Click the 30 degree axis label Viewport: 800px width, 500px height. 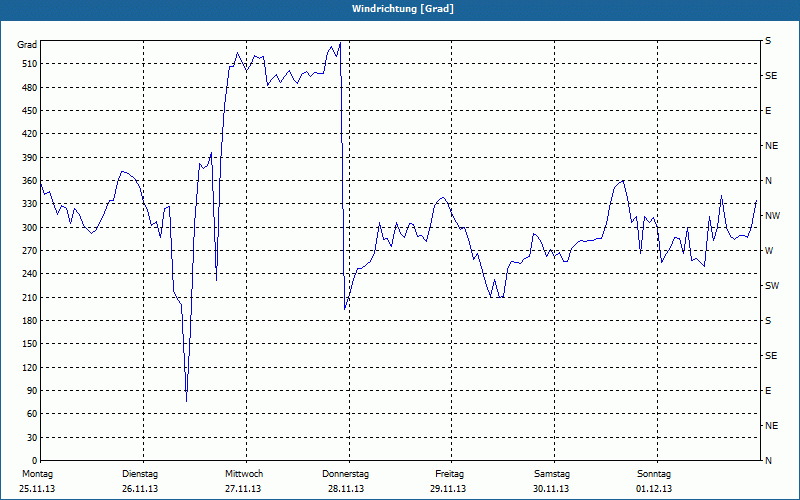pos(32,437)
